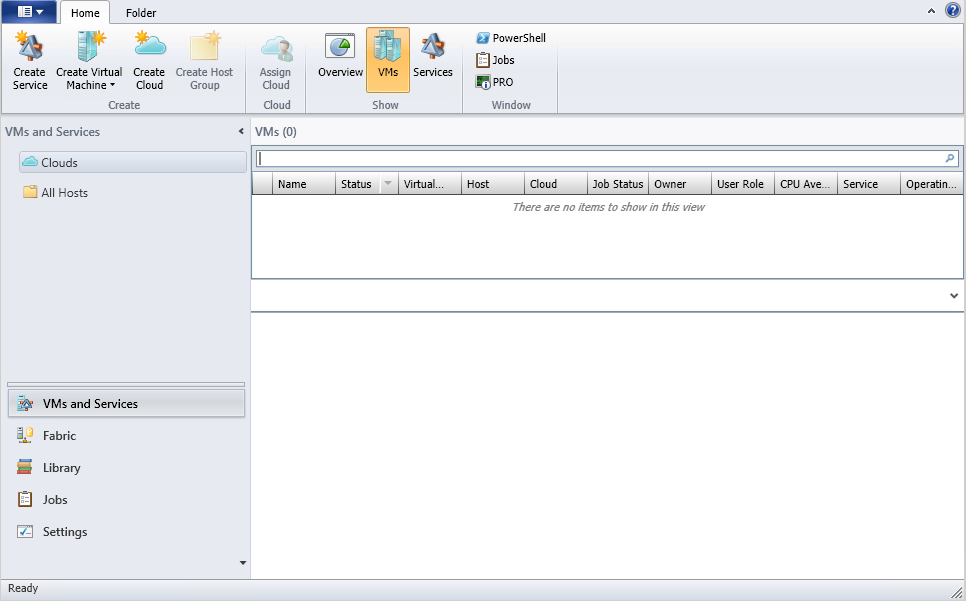The height and width of the screenshot is (601, 966).
Task: Select the VMs view button
Action: 388,58
